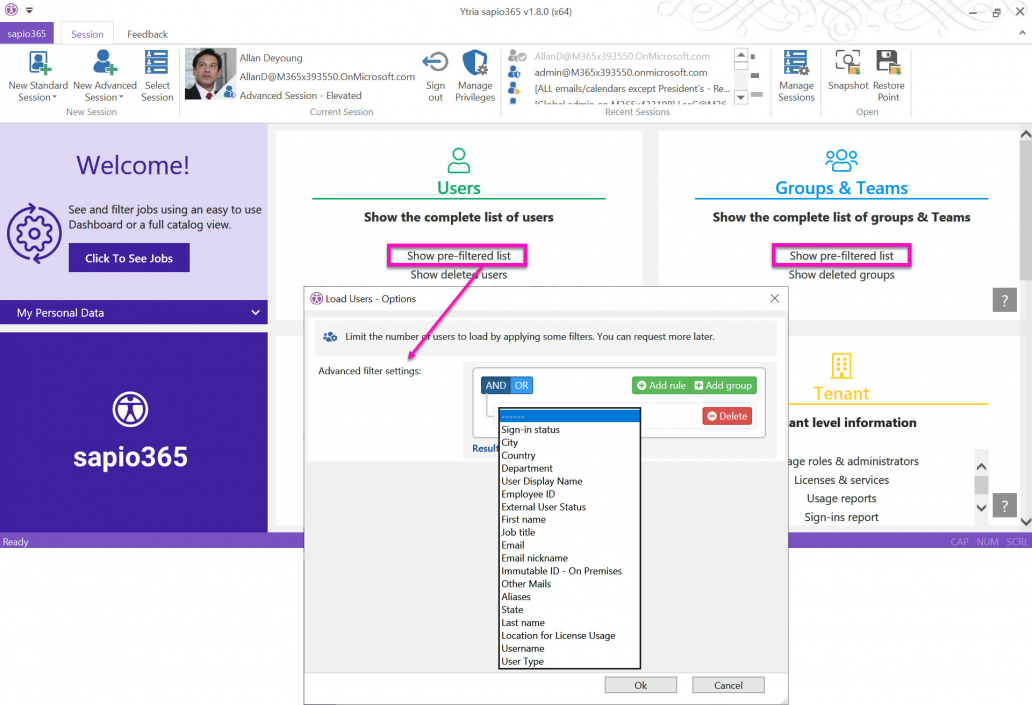
Task: Cancel the Load Users dialog
Action: coord(728,685)
